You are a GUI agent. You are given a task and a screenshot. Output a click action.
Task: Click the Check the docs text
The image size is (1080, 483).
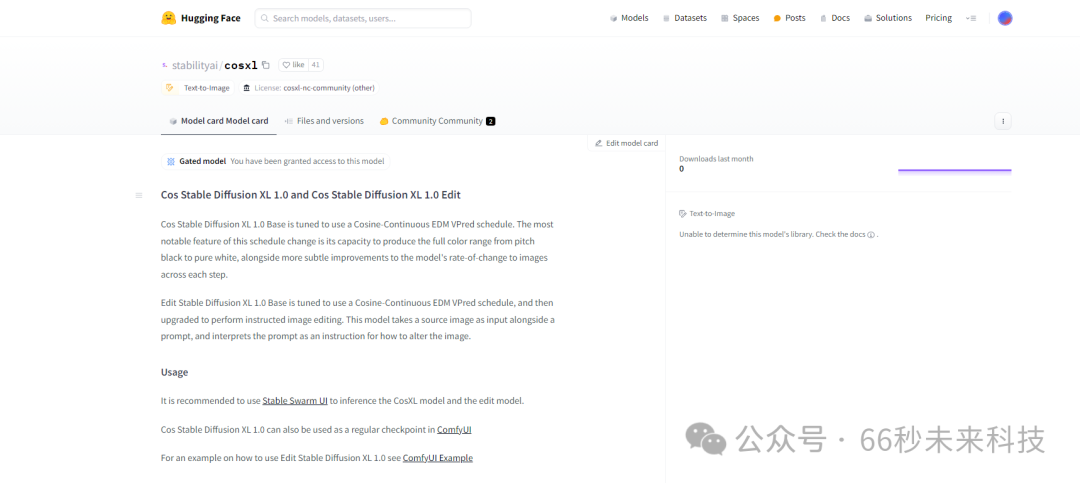tap(842, 234)
